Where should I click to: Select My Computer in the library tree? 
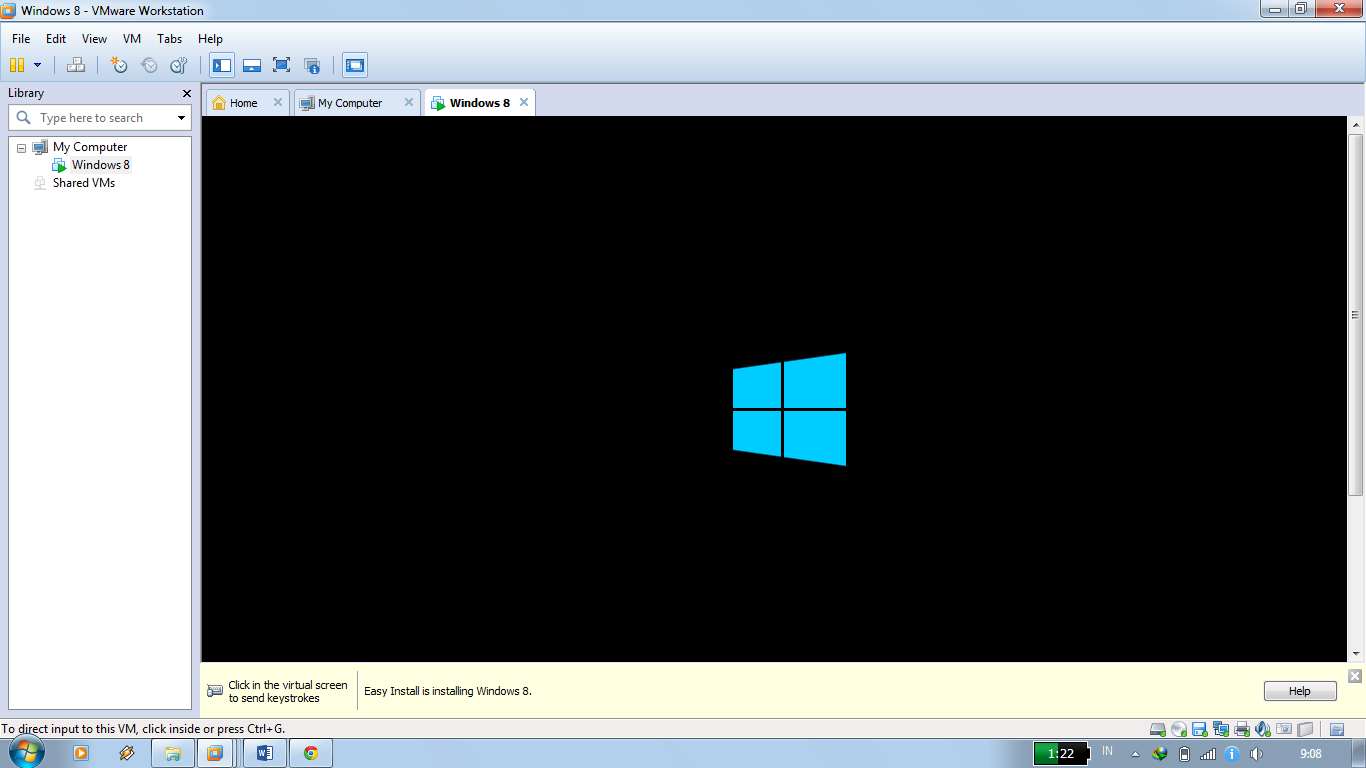[x=90, y=147]
